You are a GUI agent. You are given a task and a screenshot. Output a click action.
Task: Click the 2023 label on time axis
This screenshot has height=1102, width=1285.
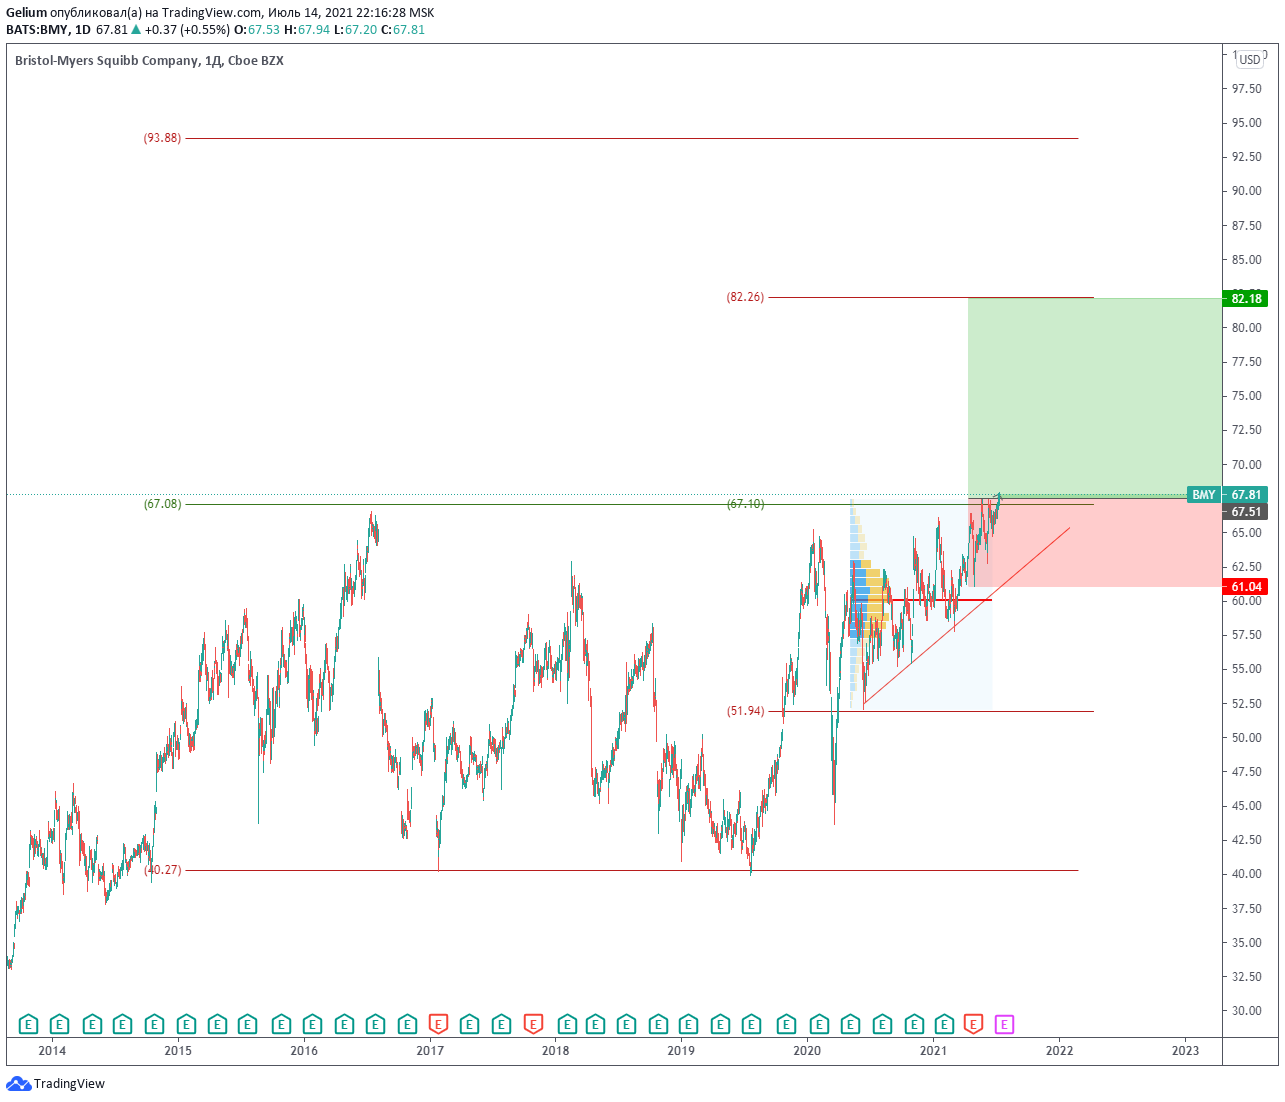point(1185,1050)
